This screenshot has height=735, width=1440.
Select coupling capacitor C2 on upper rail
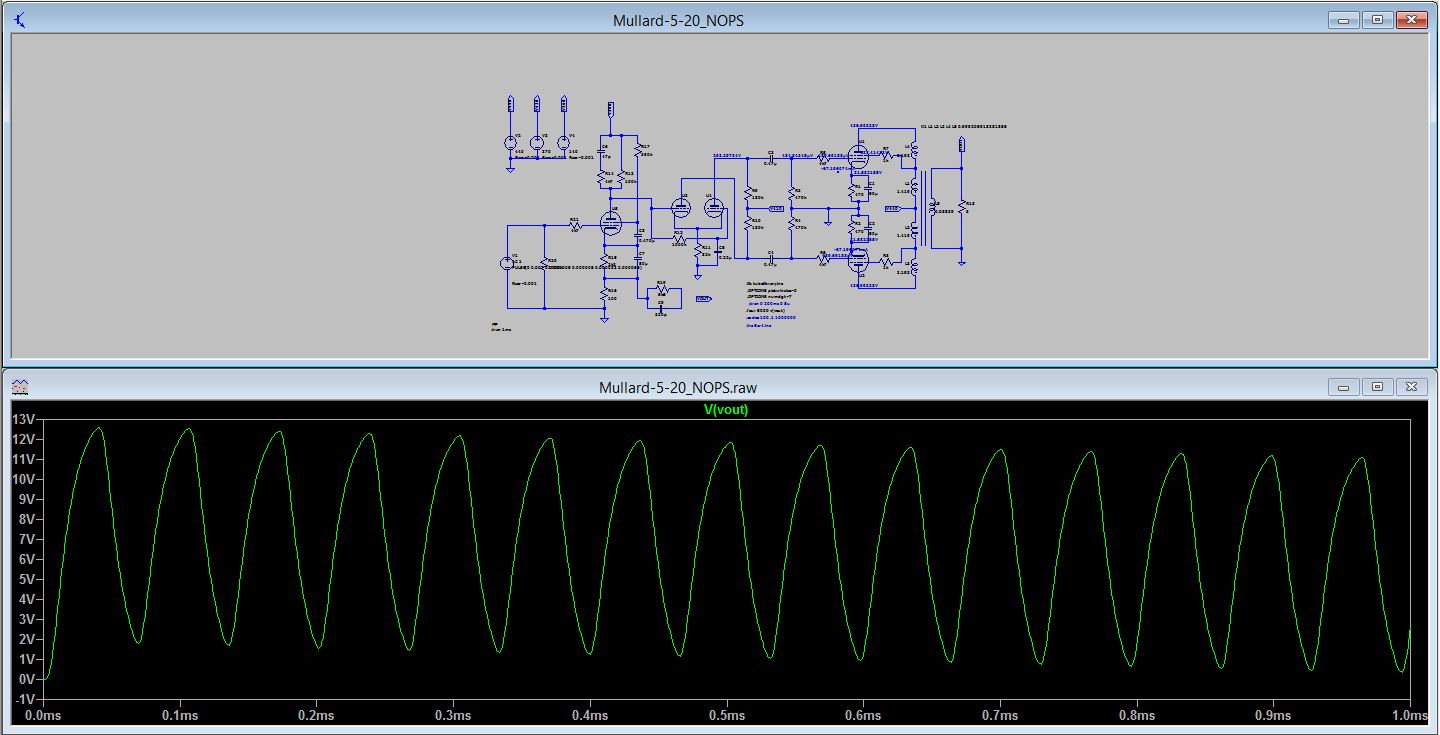771,158
